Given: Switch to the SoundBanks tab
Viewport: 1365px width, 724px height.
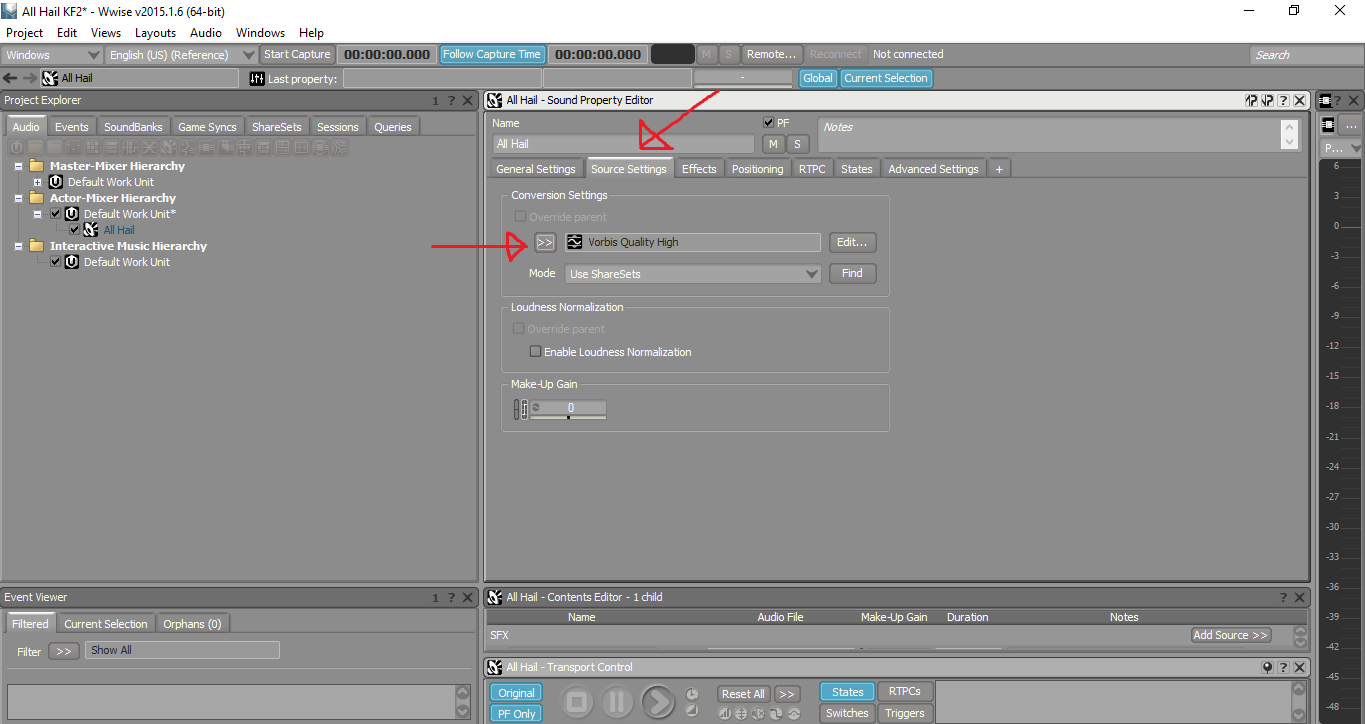Looking at the screenshot, I should point(133,127).
